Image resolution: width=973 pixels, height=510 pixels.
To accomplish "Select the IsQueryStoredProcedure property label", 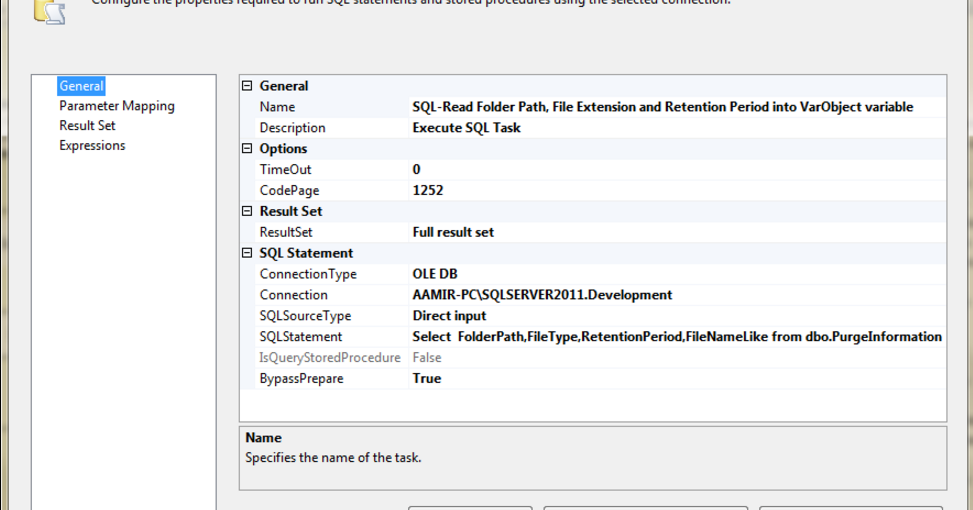I will click(330, 357).
